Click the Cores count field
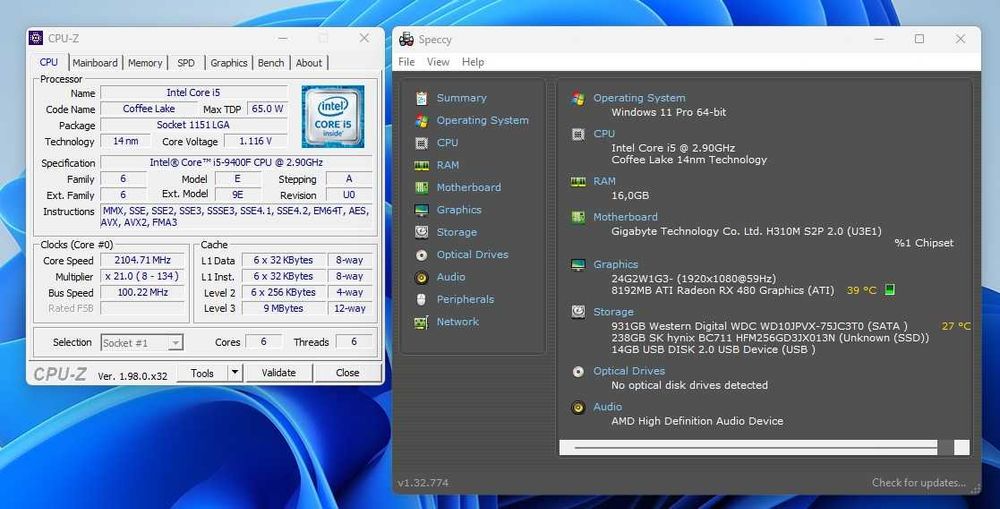Viewport: 1000px width, 509px height. tap(263, 342)
